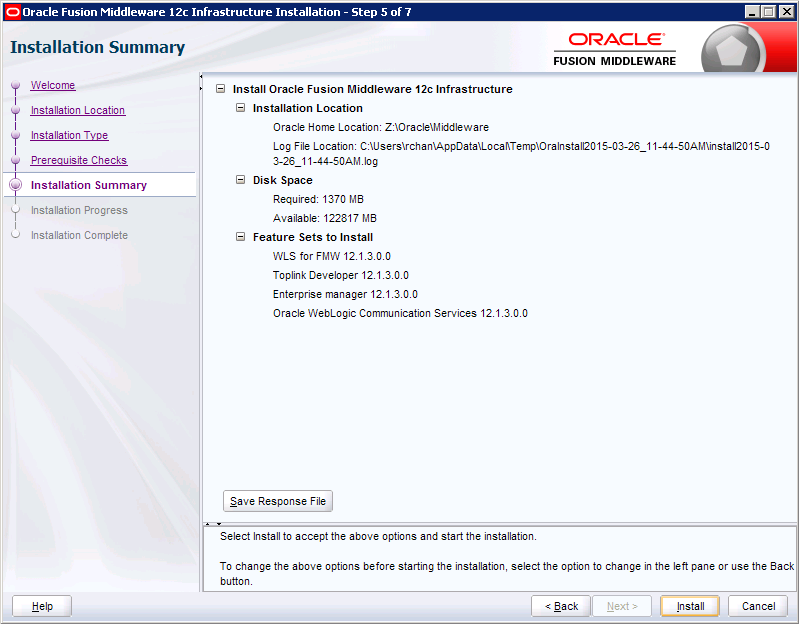799x624 pixels.
Task: Collapse the Installation Location section
Action: [241, 107]
